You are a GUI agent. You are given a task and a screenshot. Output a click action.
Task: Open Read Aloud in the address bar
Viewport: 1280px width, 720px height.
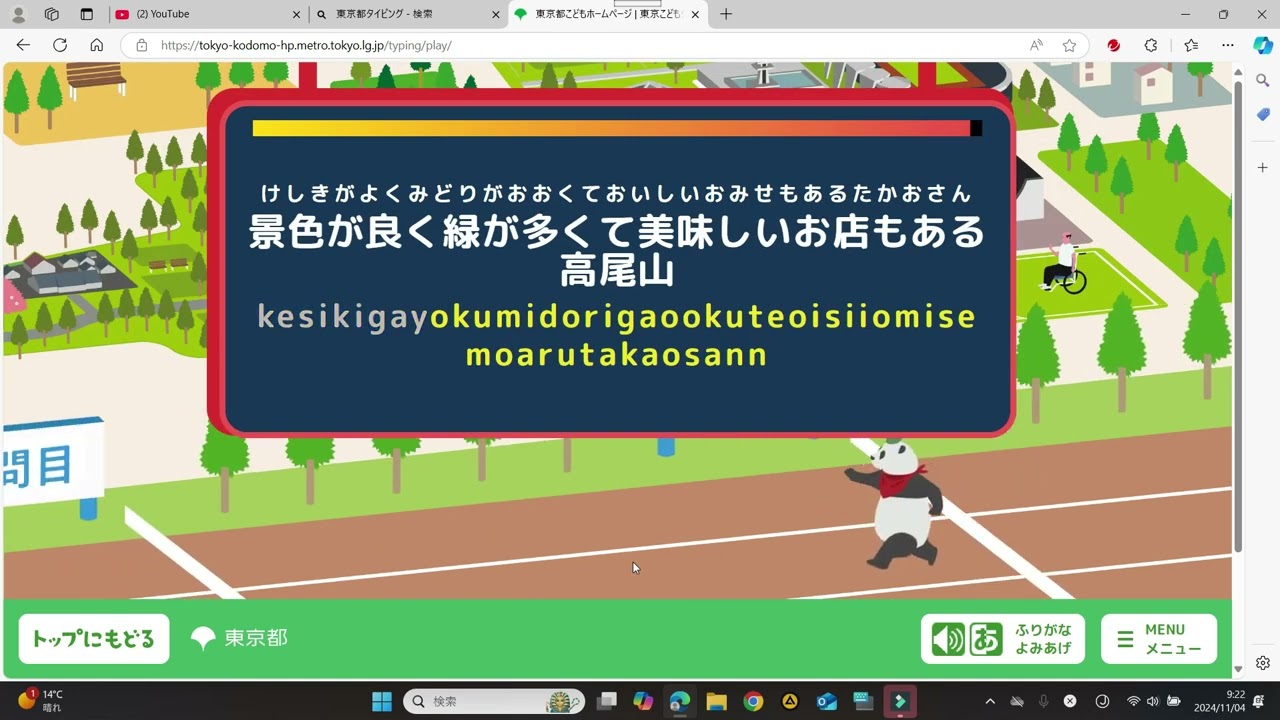point(1036,45)
